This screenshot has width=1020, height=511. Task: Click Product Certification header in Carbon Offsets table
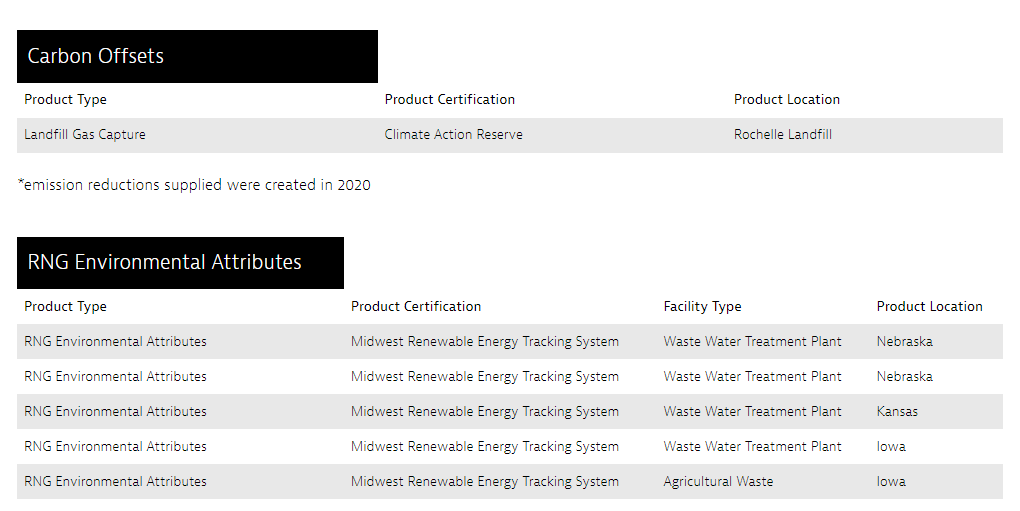click(x=450, y=99)
